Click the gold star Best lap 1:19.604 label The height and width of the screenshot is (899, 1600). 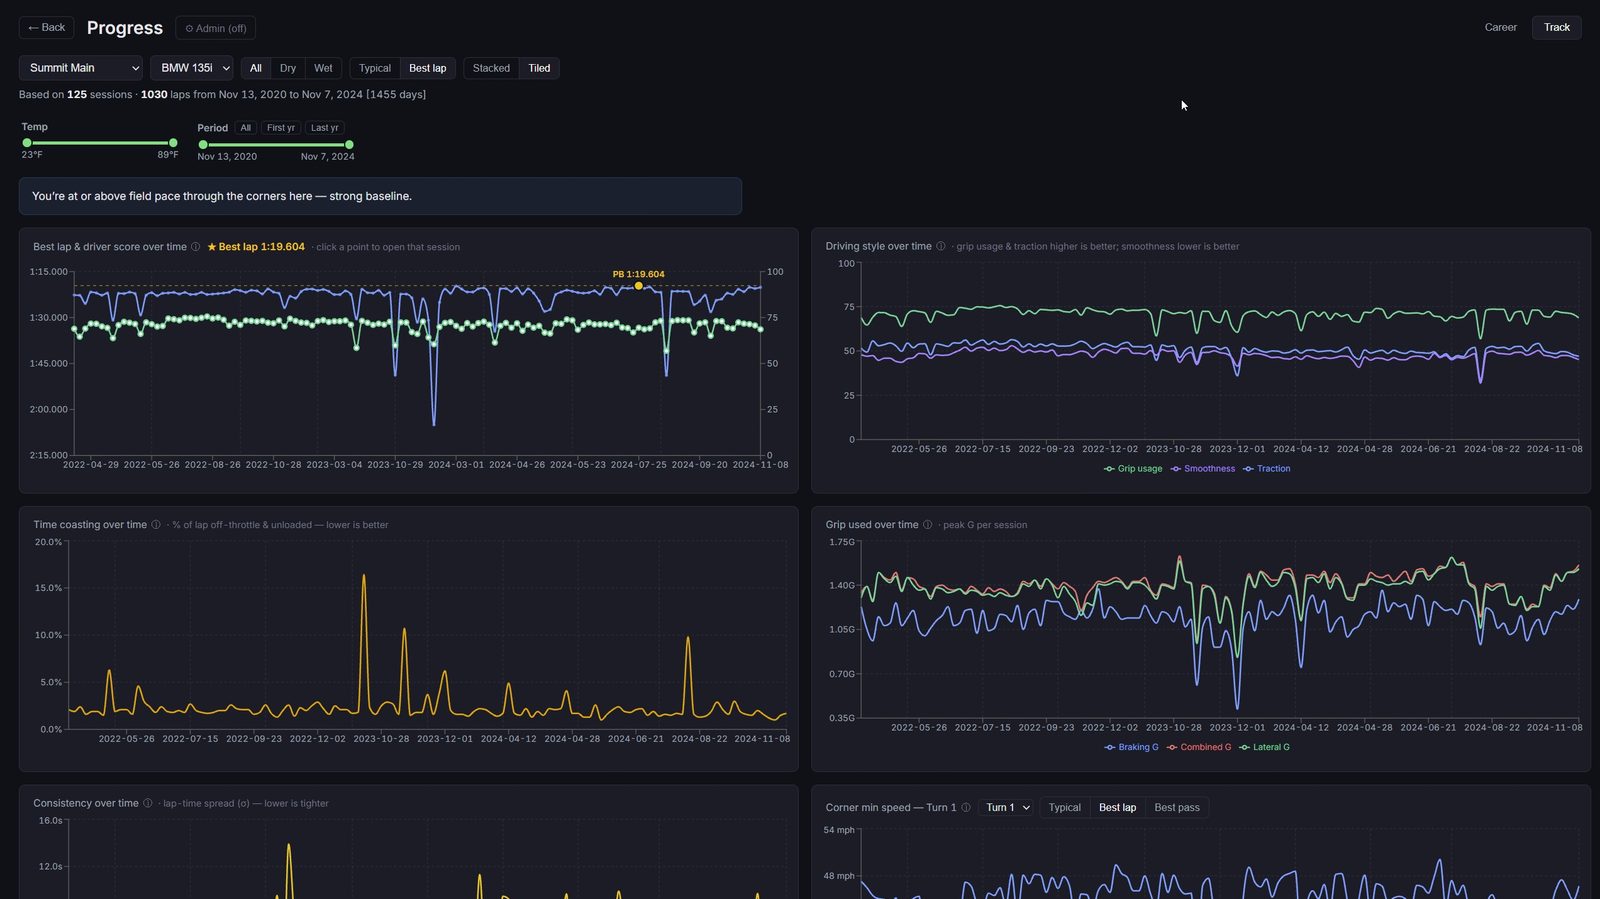click(256, 247)
